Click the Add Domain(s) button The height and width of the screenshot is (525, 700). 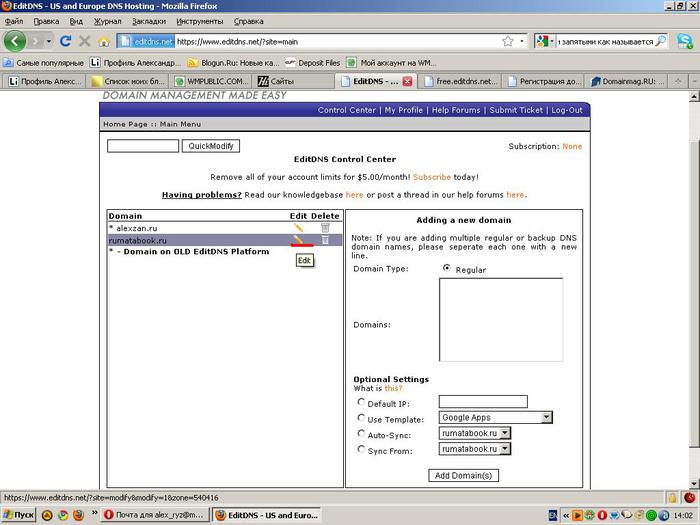[463, 475]
